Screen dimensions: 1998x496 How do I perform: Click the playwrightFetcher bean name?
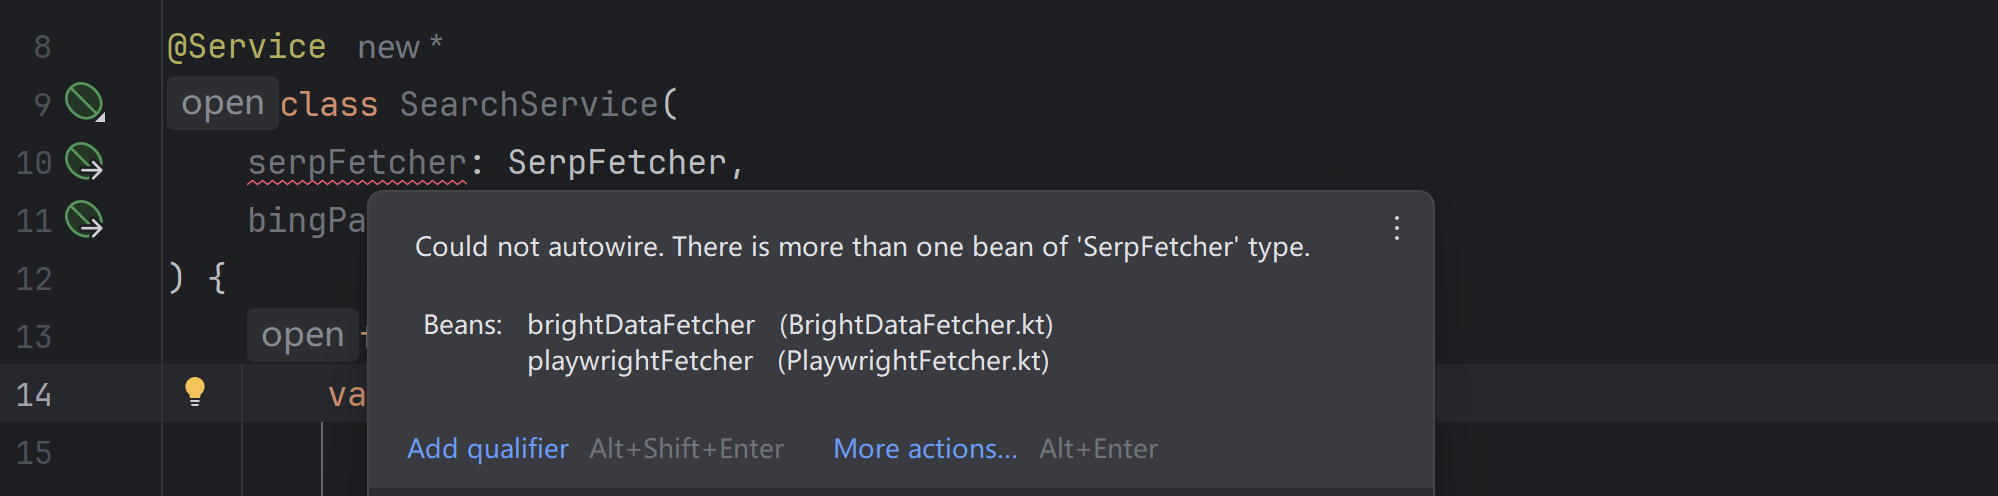640,361
